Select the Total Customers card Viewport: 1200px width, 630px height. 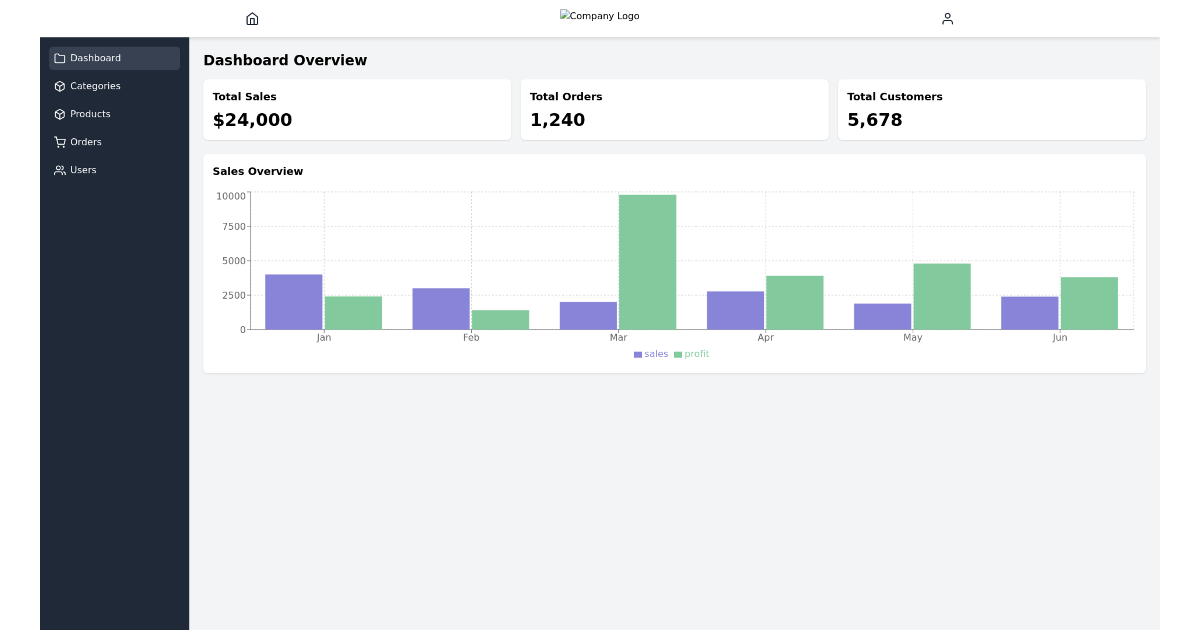[x=991, y=109]
